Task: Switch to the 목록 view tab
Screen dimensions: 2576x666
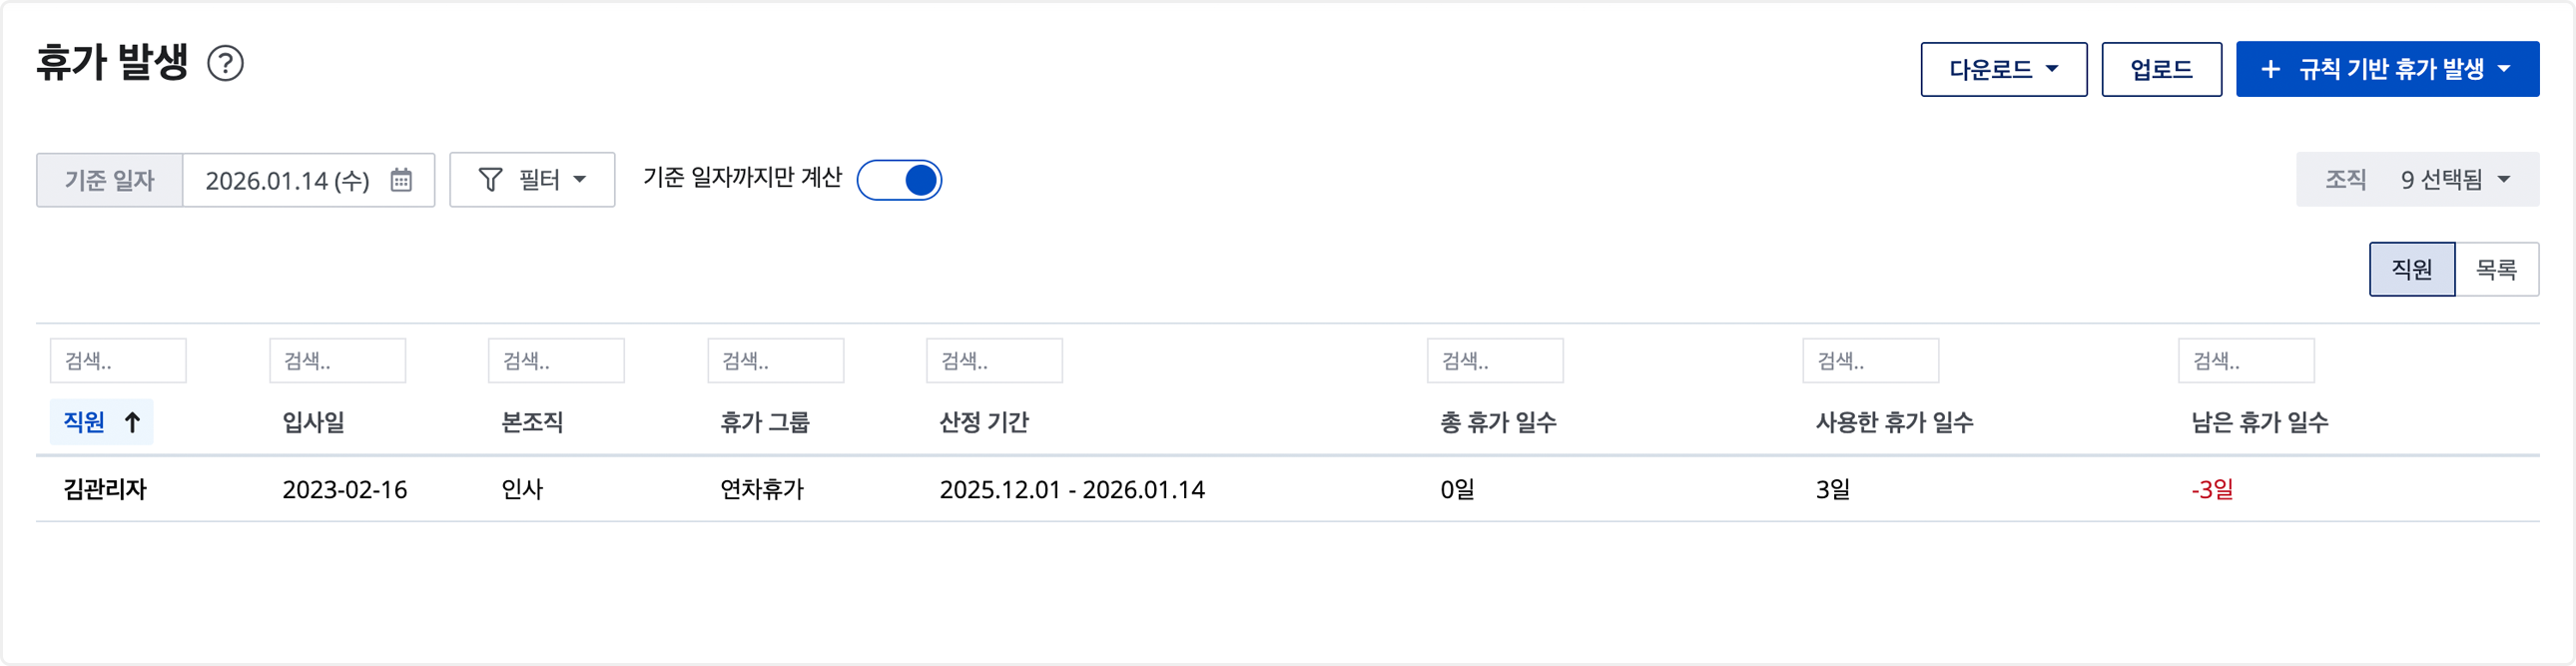Action: [x=2496, y=269]
